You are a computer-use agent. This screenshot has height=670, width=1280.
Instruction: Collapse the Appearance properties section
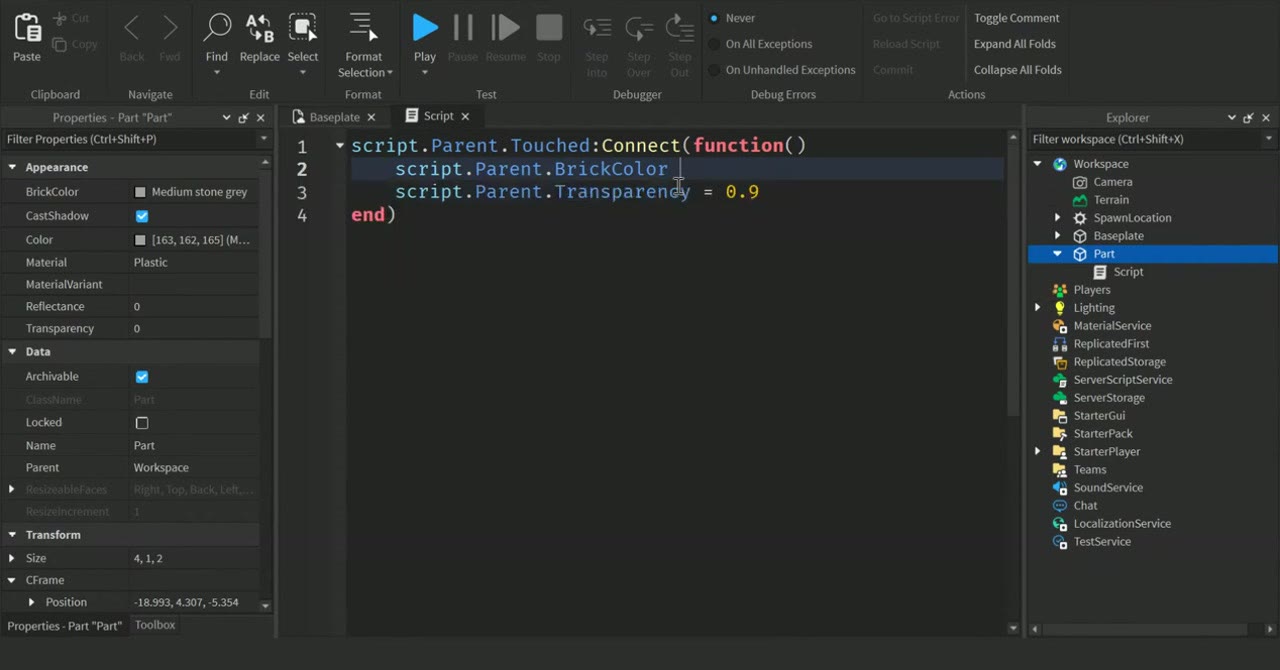[12, 167]
